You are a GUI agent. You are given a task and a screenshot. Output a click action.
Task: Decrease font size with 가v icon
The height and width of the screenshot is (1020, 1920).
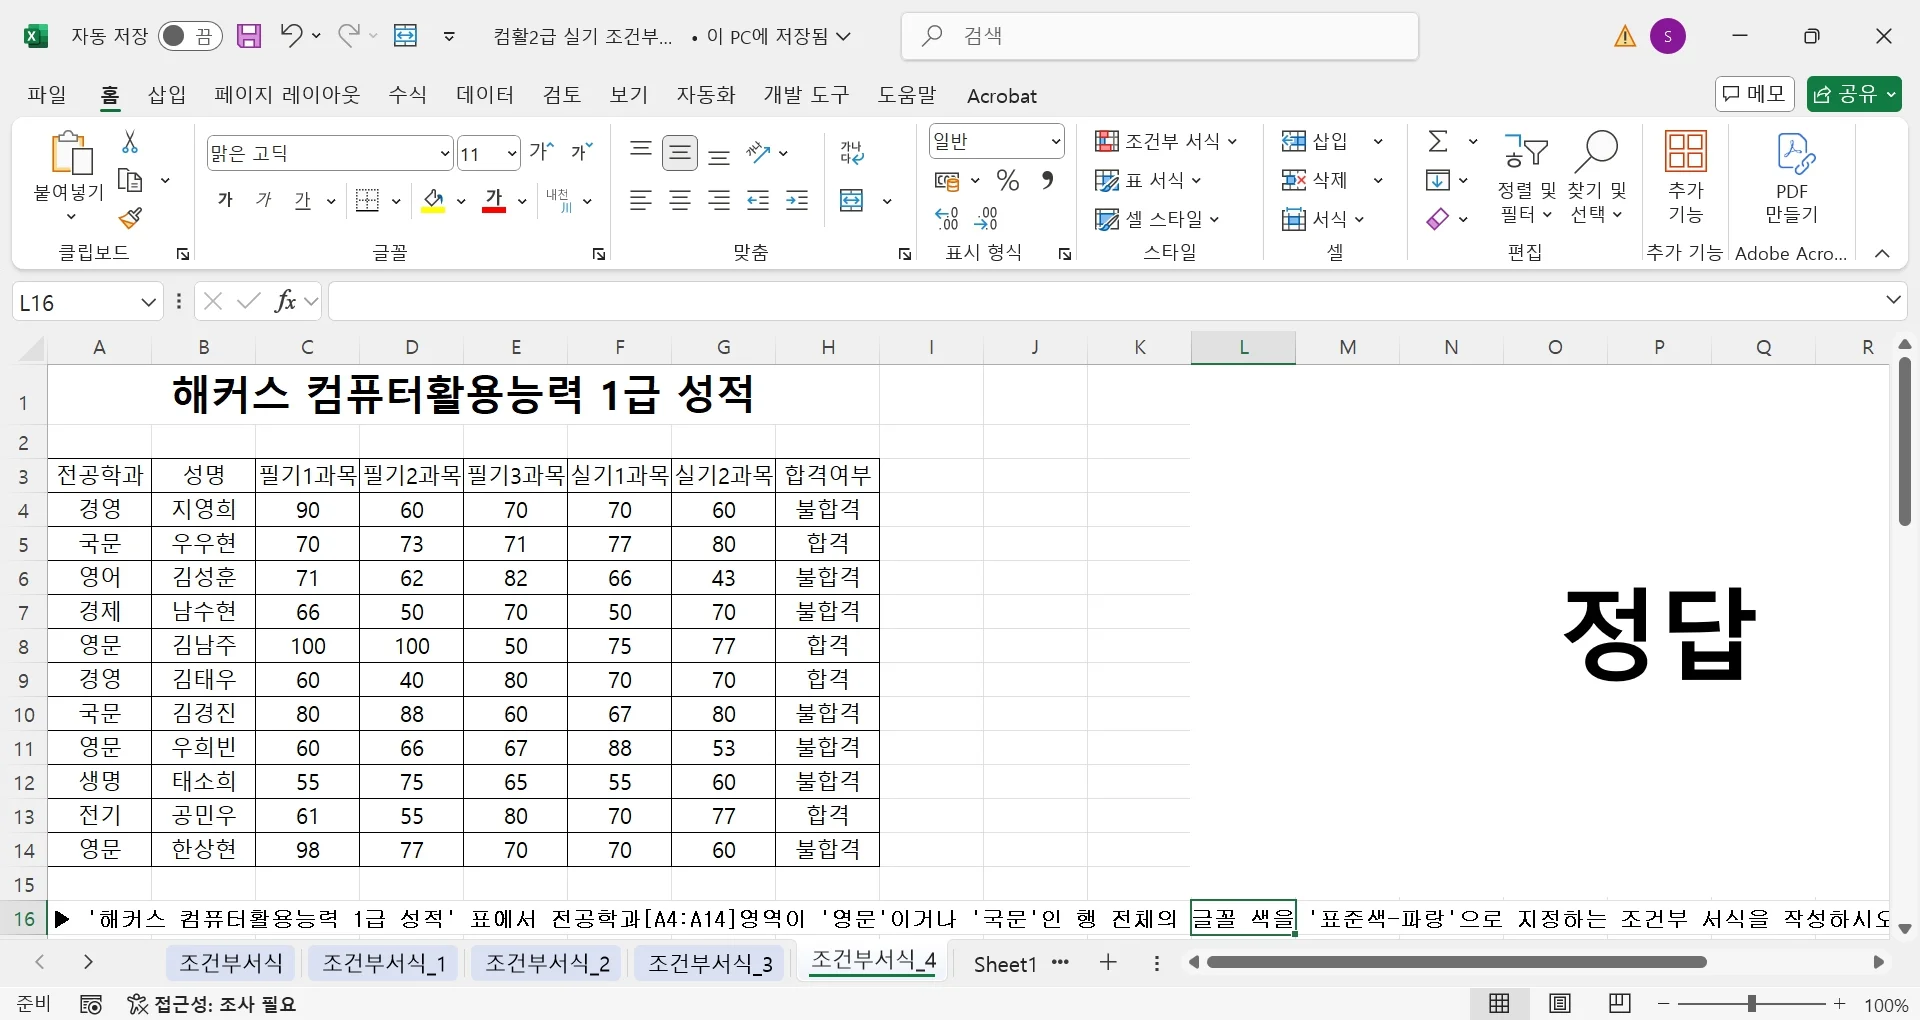(582, 152)
